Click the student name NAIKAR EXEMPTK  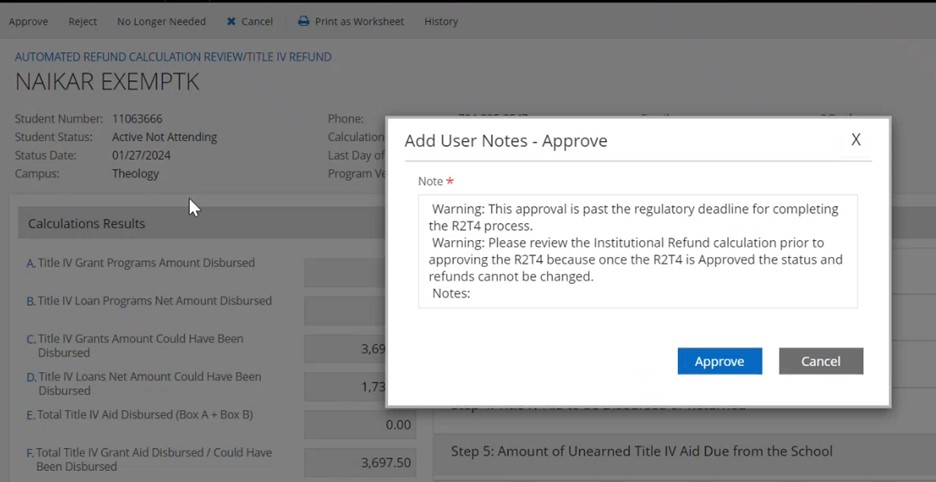click(x=107, y=82)
